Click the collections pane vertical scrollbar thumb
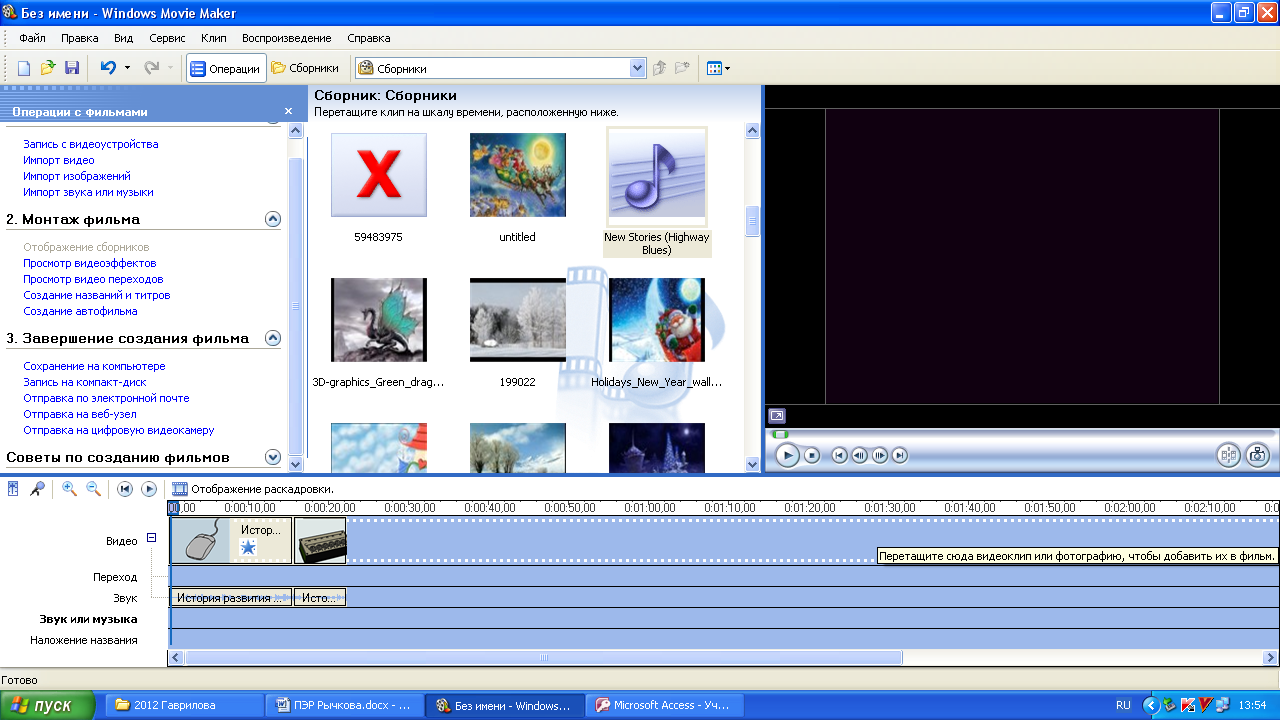This screenshot has width=1280, height=720. click(x=753, y=221)
